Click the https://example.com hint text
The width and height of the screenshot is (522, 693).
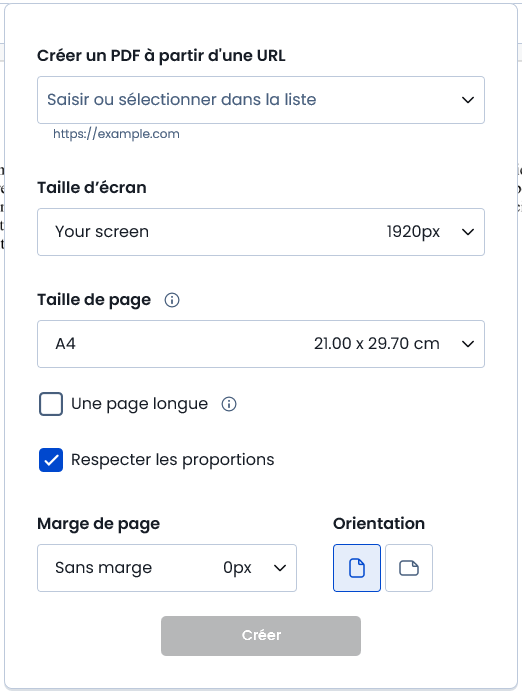[116, 134]
